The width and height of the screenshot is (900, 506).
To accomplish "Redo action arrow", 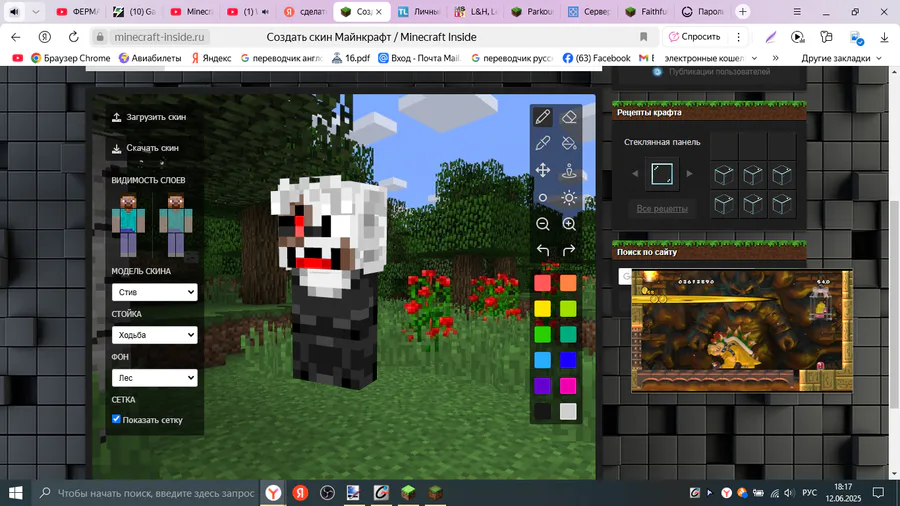I will pos(569,250).
